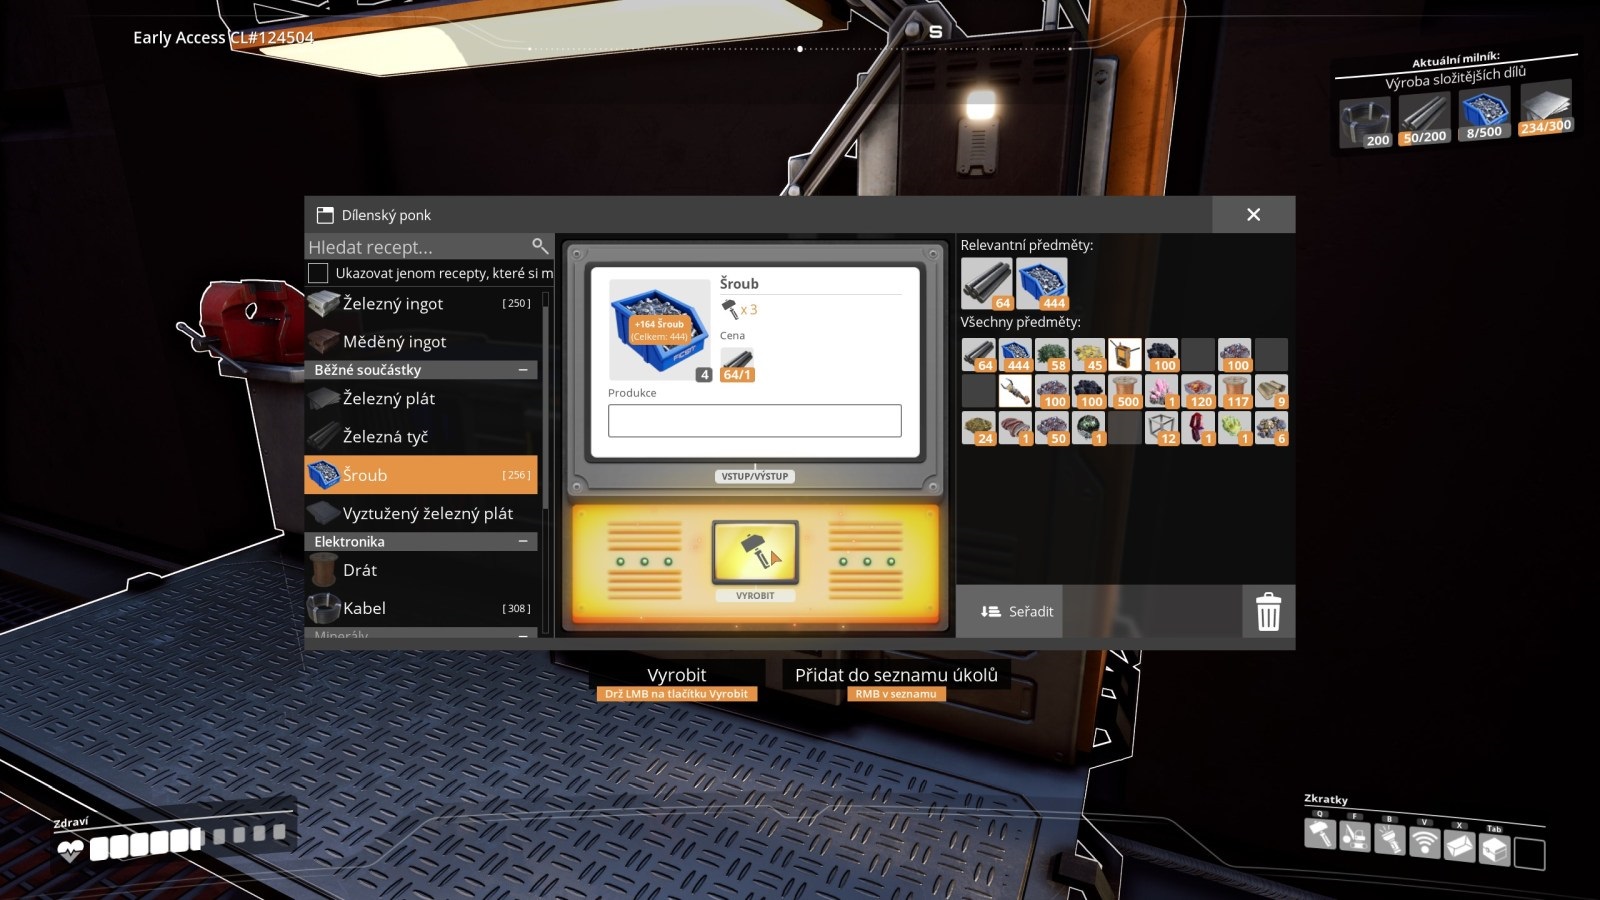Screen dimensions: 1600x900
Task: Collapse the 'Běžné součástky' category
Action: (523, 370)
